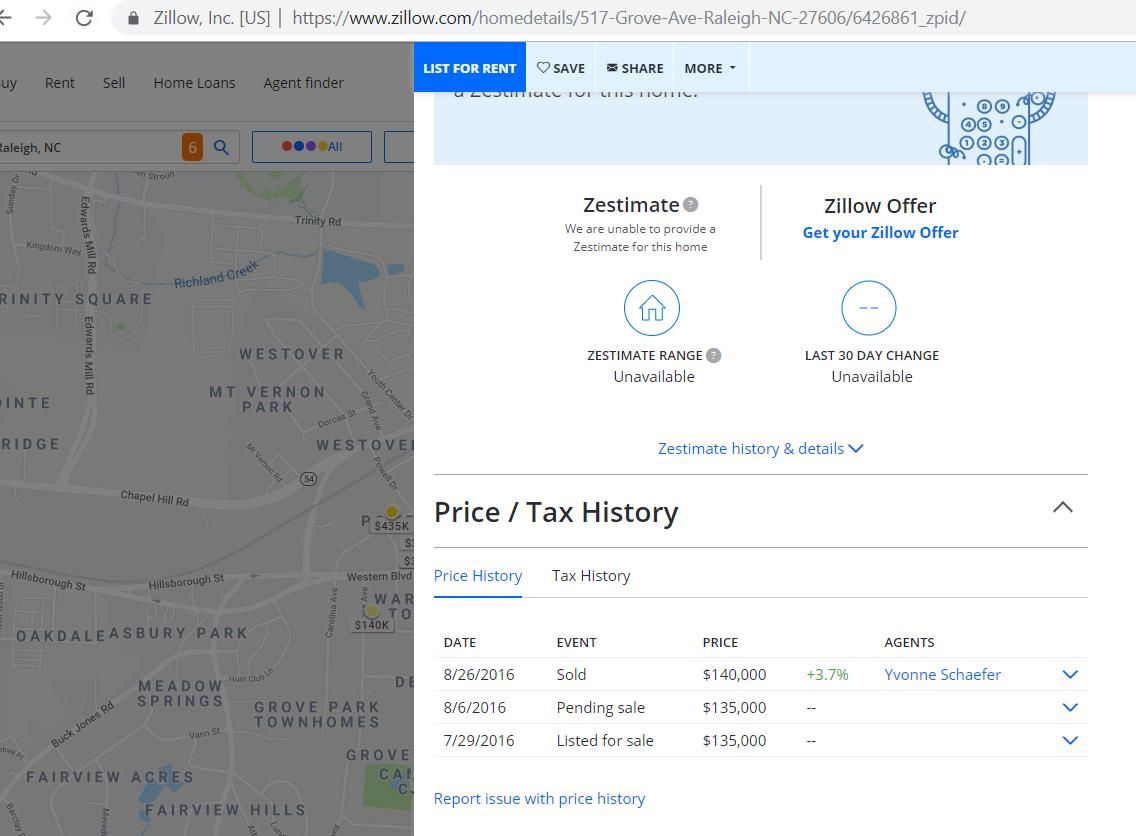Click the Save heart button
The image size is (1136, 836).
point(561,68)
